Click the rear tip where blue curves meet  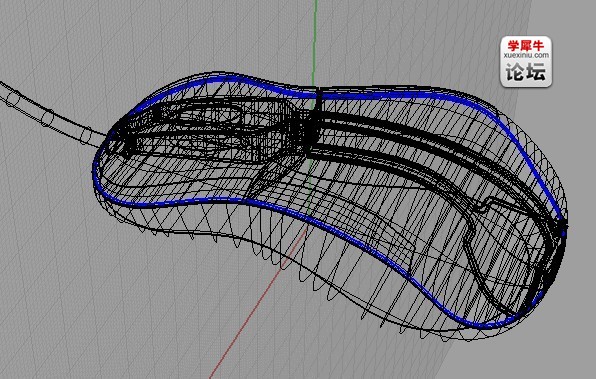click(x=563, y=227)
